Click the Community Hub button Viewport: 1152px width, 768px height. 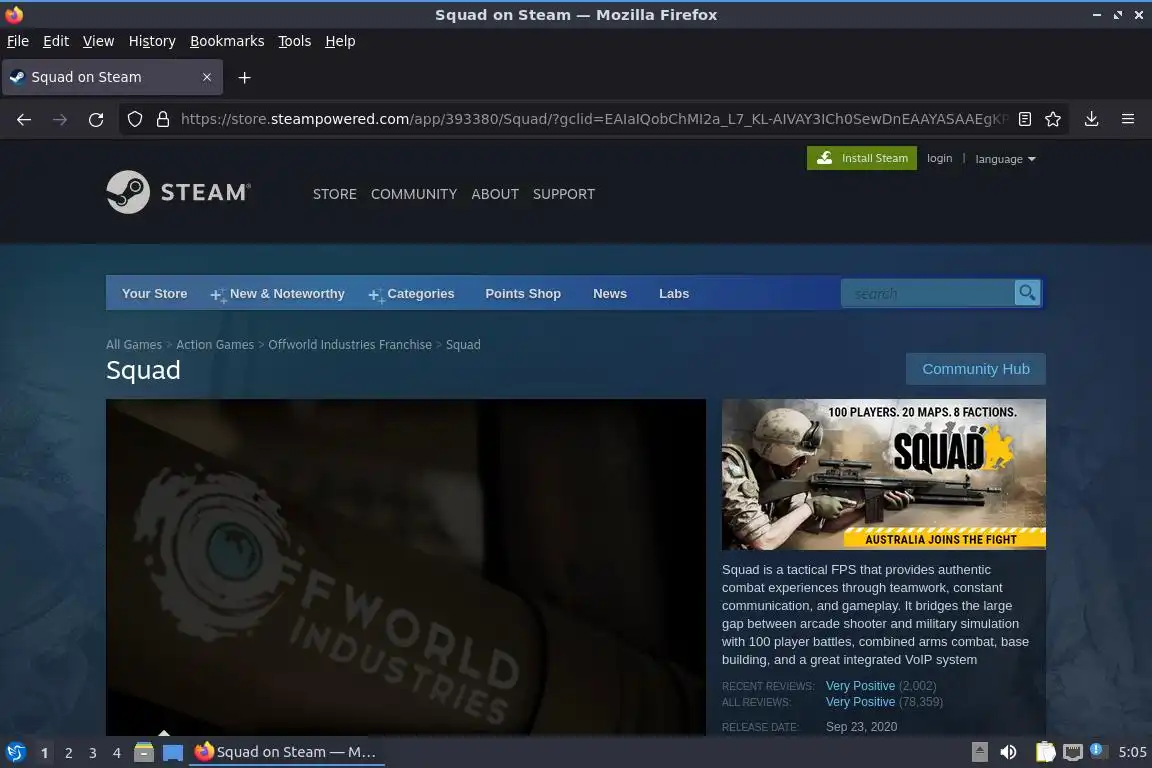(976, 369)
